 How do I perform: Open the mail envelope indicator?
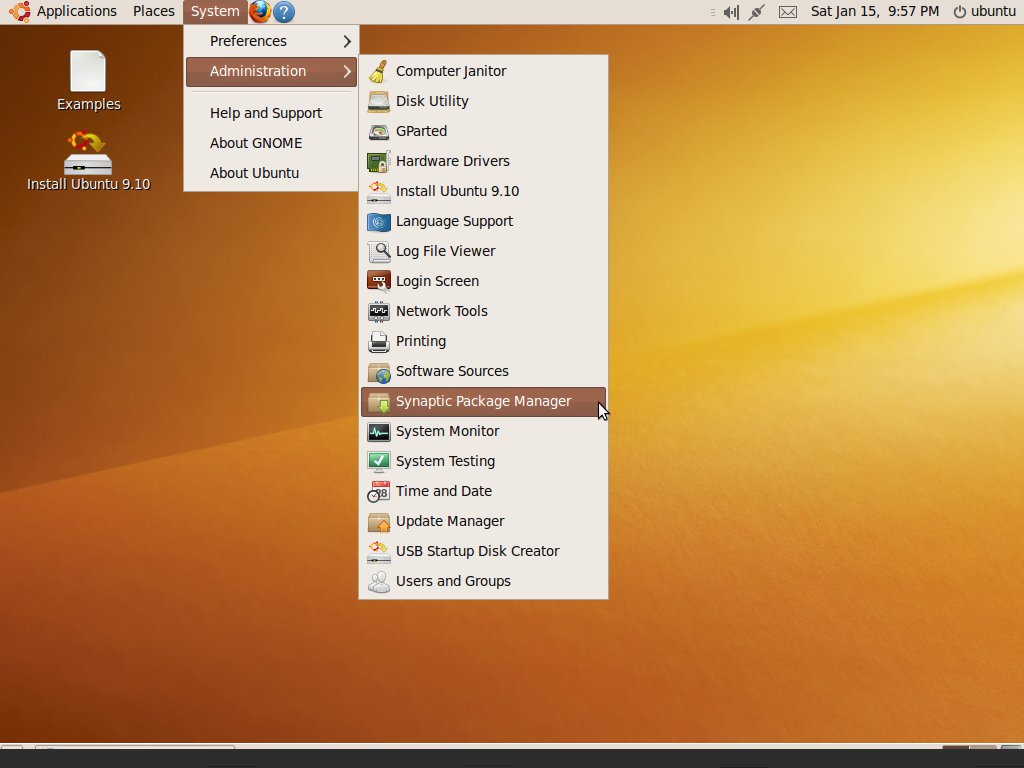788,12
